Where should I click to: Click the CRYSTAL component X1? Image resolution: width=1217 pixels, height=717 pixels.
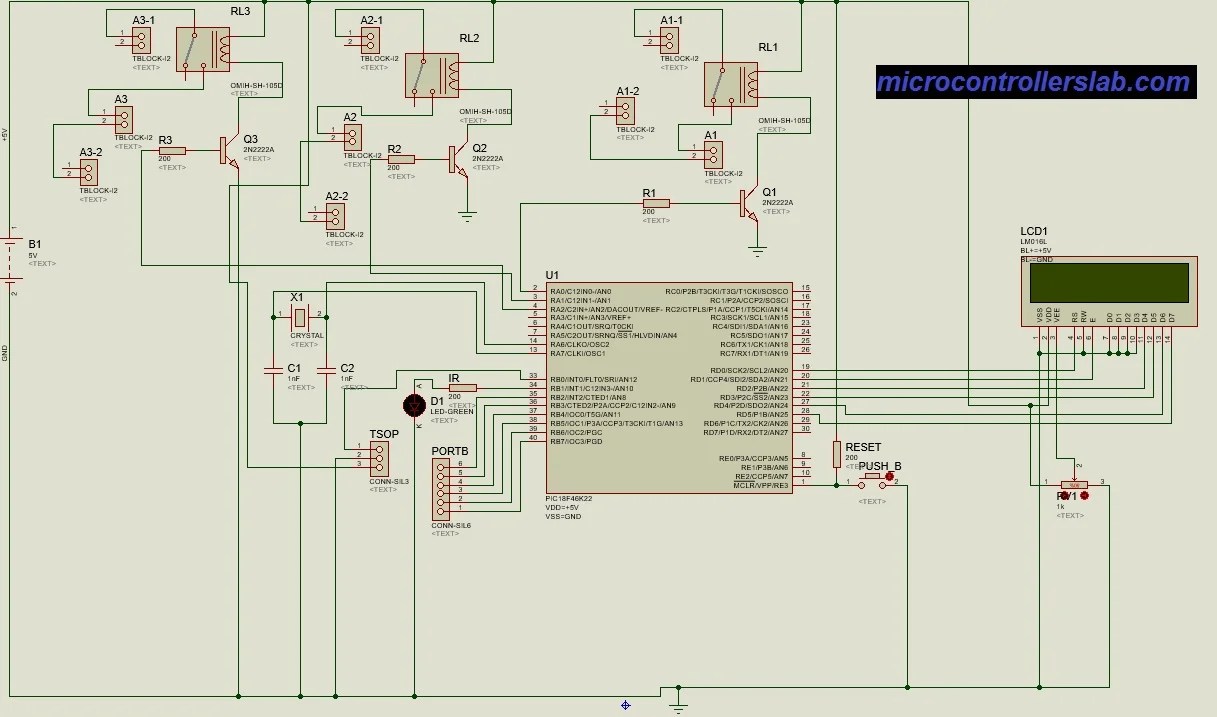[299, 318]
